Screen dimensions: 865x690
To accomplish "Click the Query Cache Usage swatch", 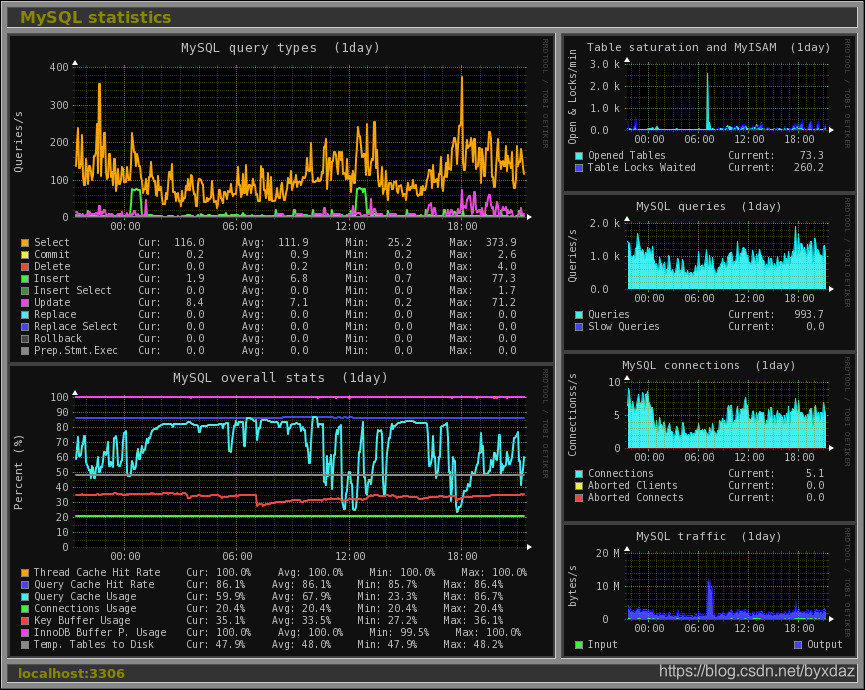I will [x=25, y=597].
